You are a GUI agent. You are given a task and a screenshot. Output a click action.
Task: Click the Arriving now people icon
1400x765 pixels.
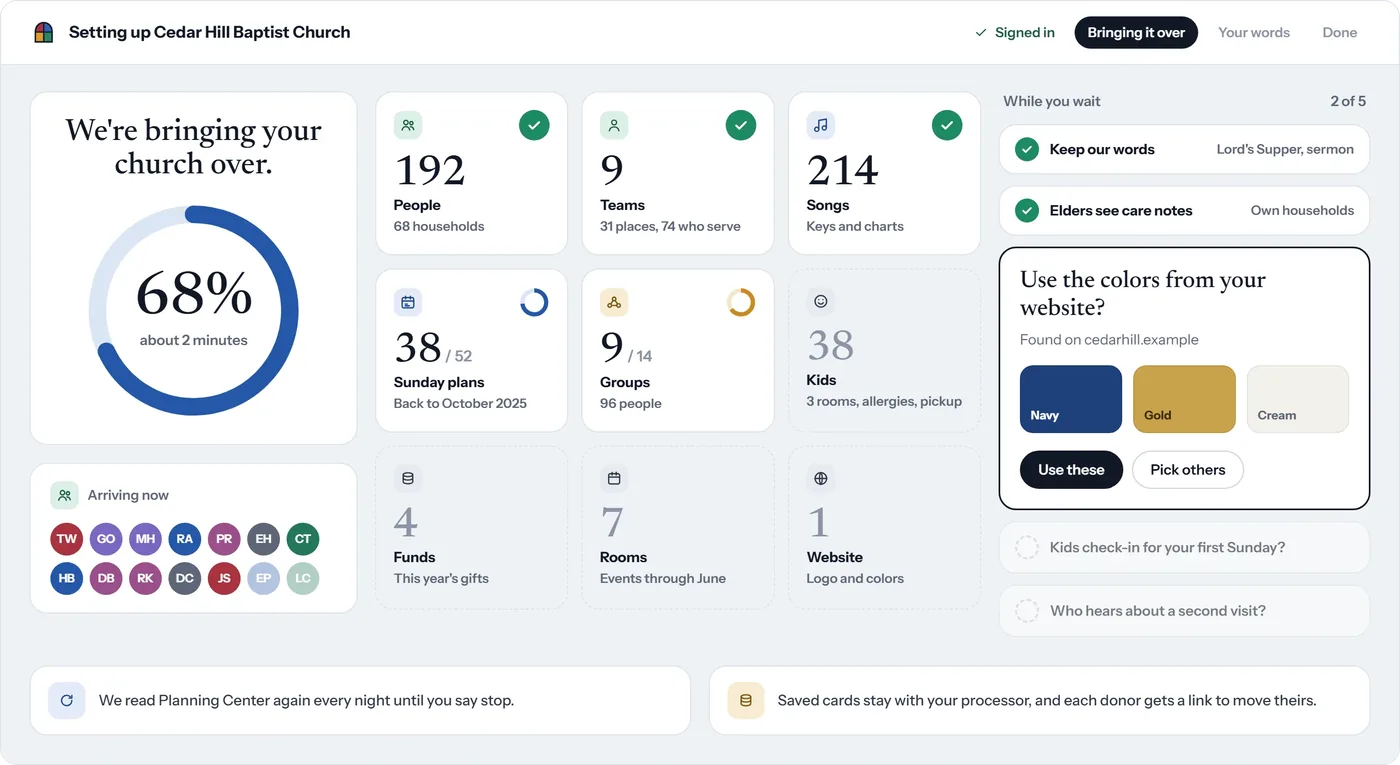point(65,495)
